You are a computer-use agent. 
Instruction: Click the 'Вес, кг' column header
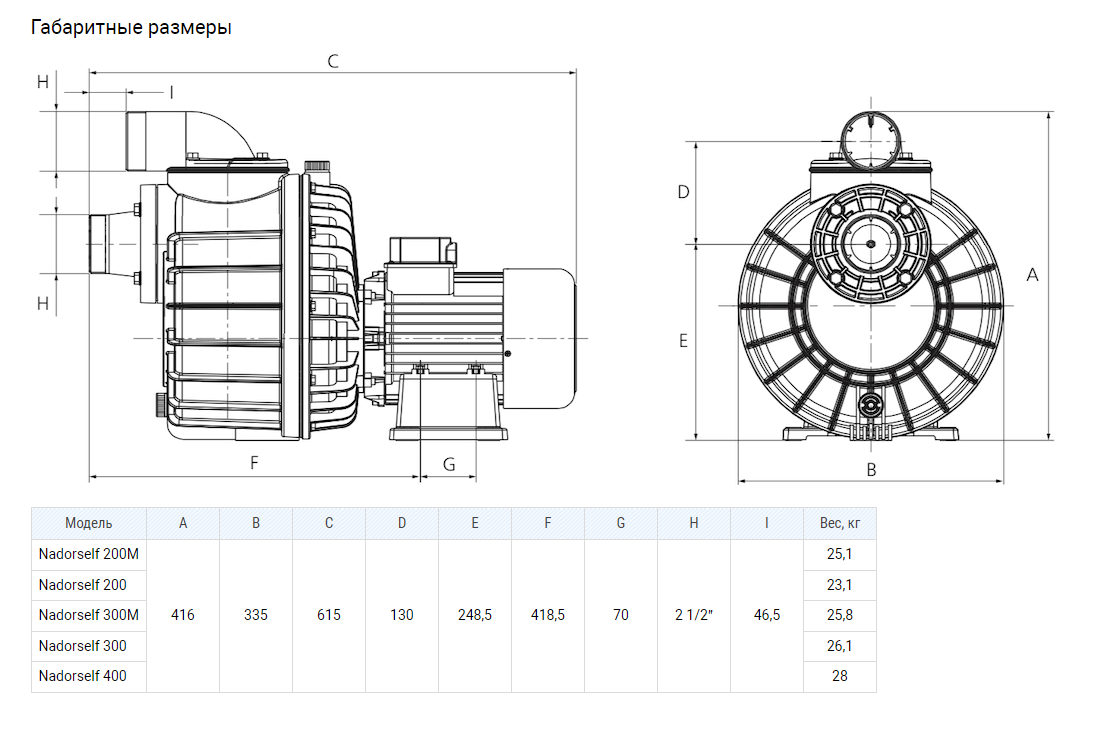pyautogui.click(x=839, y=523)
